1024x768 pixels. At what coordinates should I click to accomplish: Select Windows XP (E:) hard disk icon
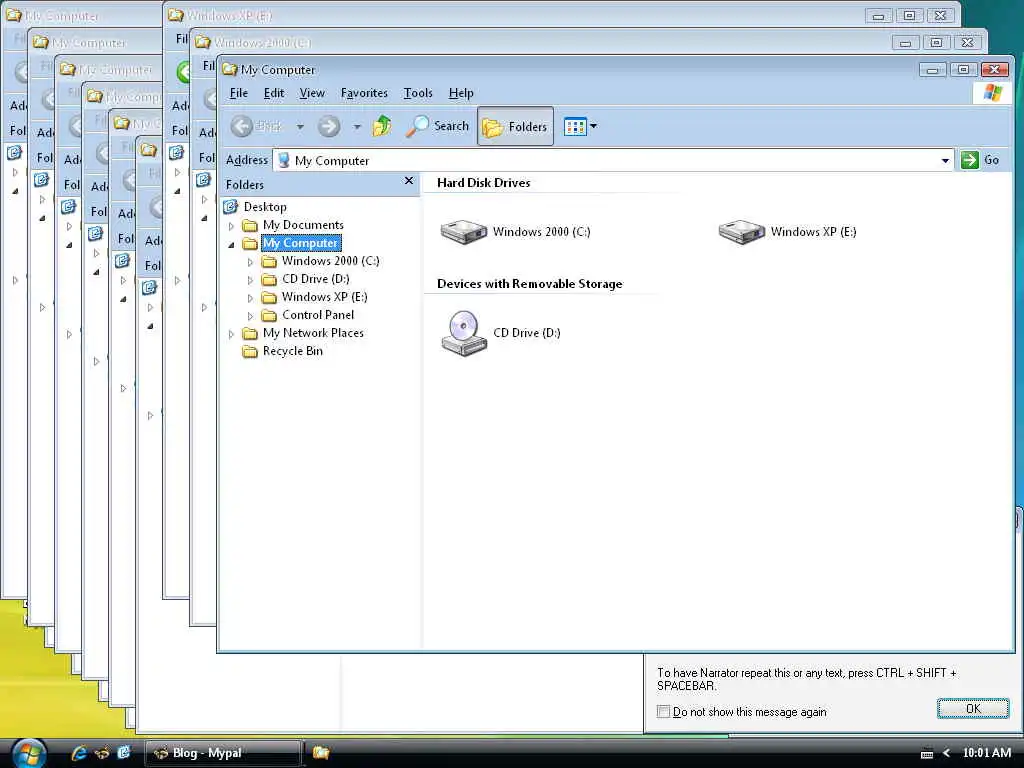tap(741, 232)
